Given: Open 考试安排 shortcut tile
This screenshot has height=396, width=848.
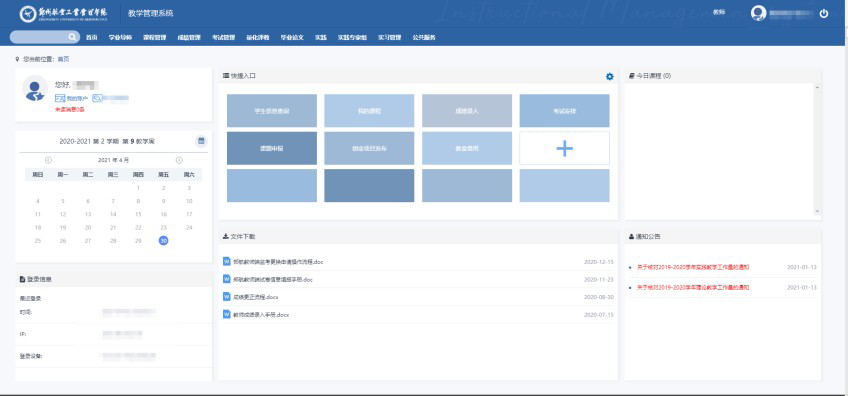Looking at the screenshot, I should pyautogui.click(x=564, y=110).
